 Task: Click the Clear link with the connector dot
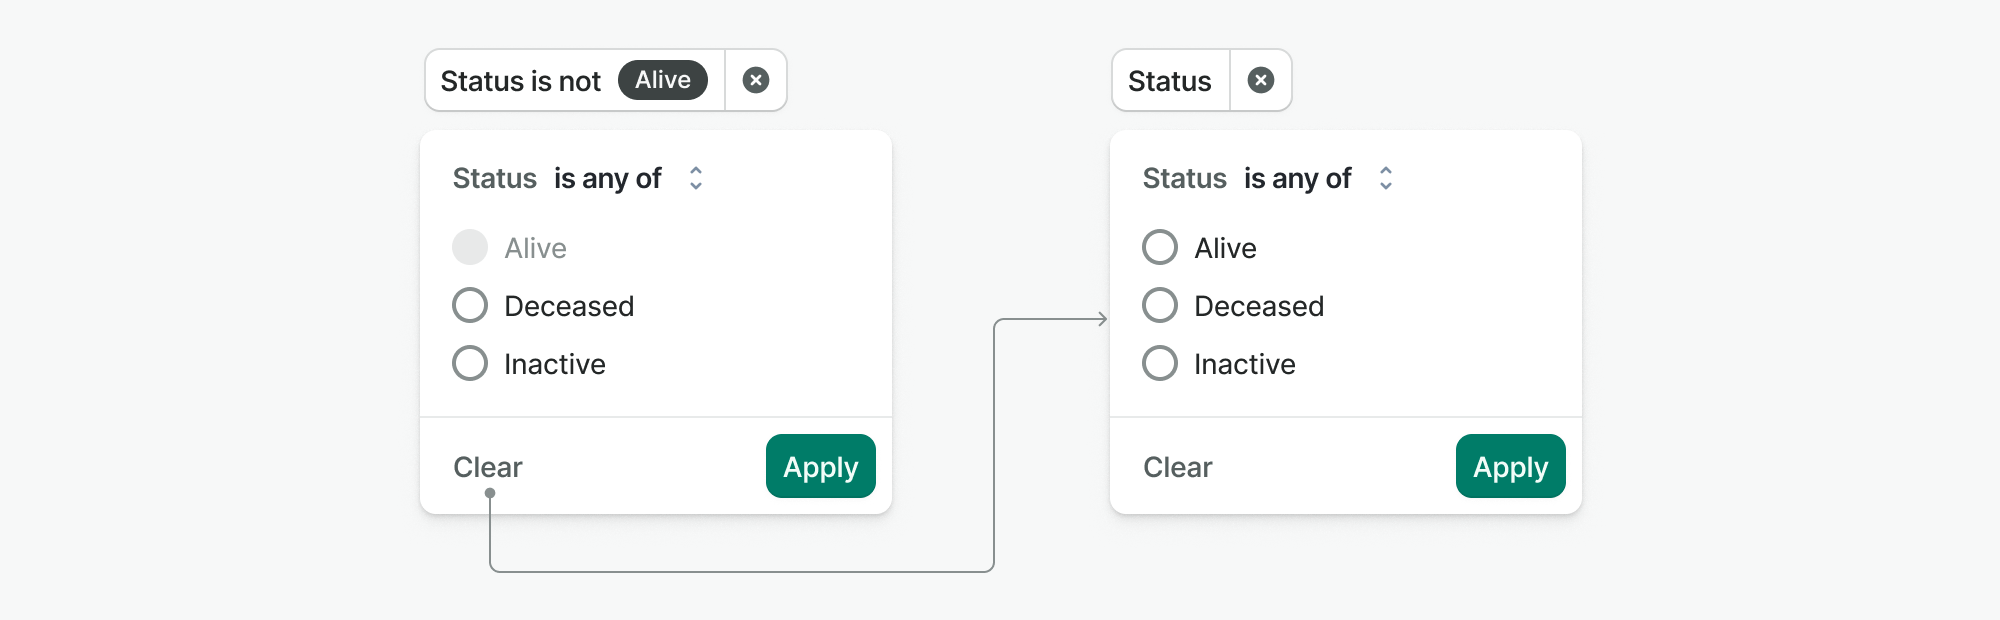coord(488,467)
